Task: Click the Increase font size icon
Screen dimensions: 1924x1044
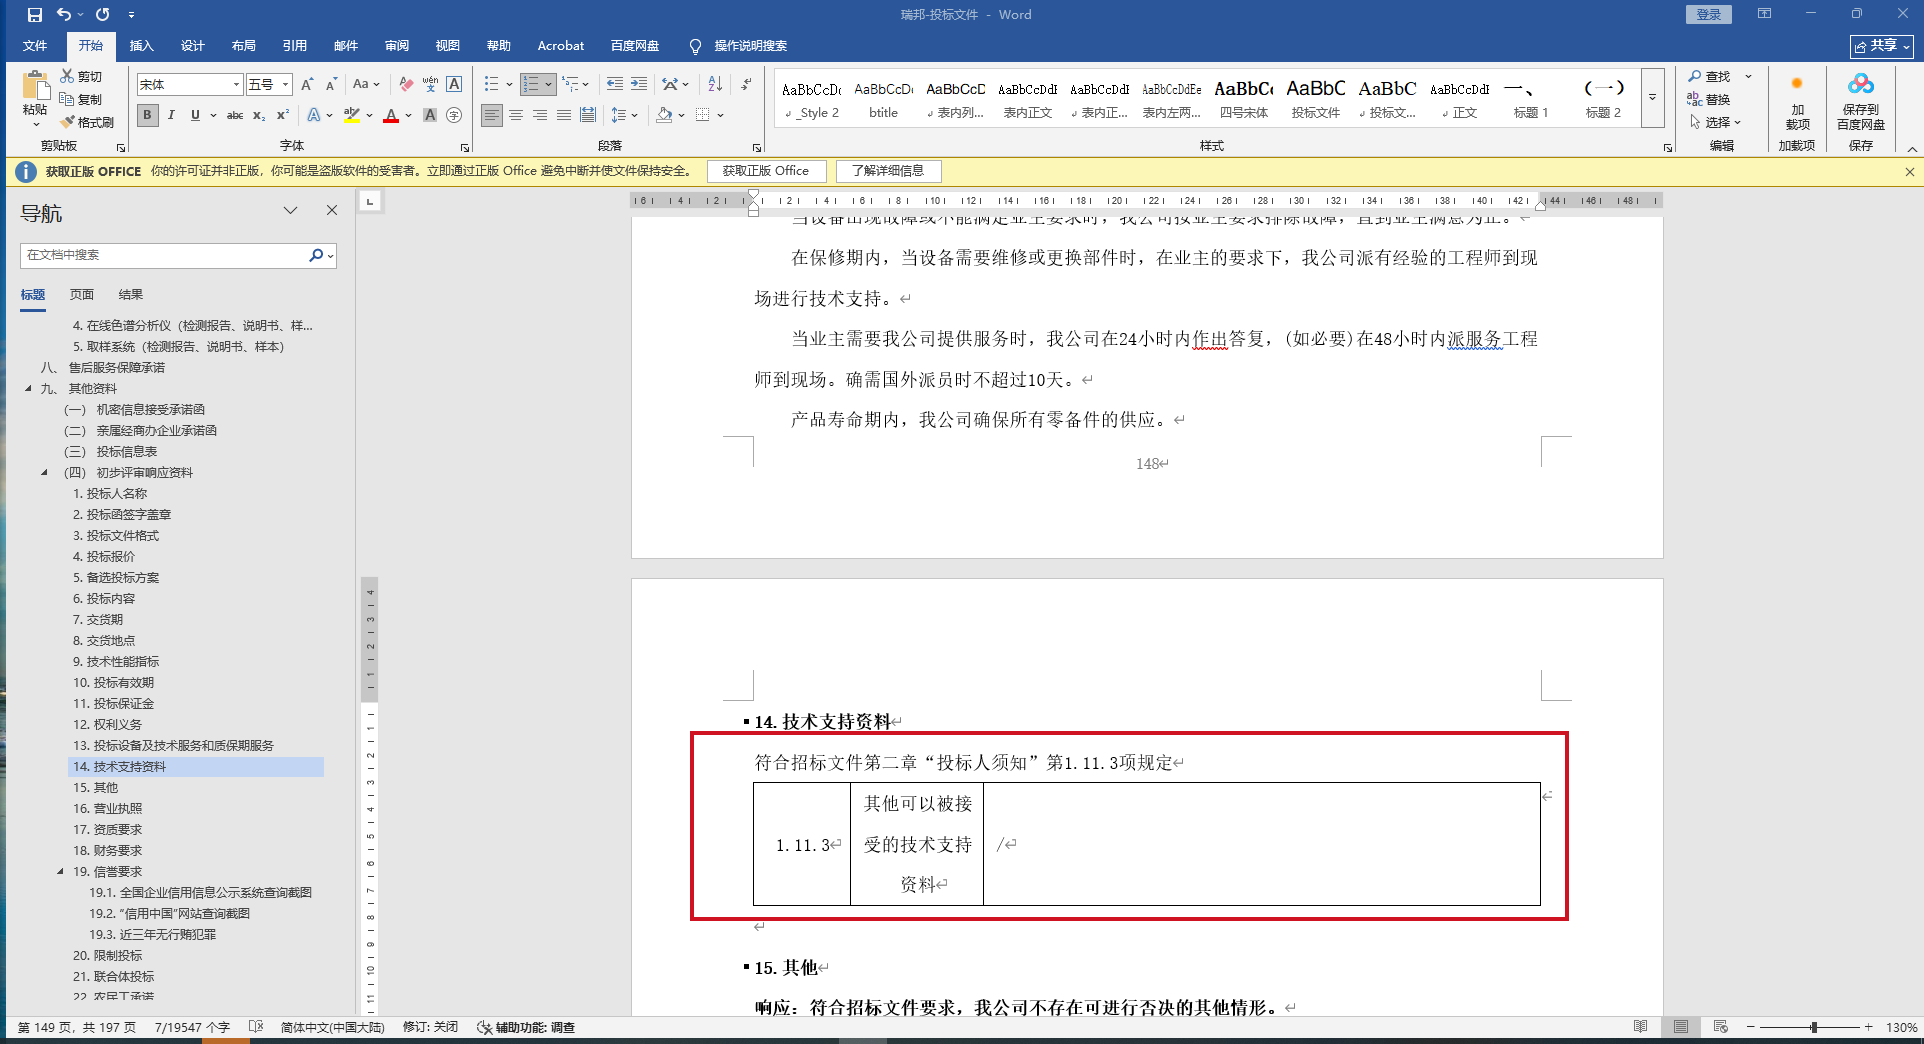Action: [307, 85]
